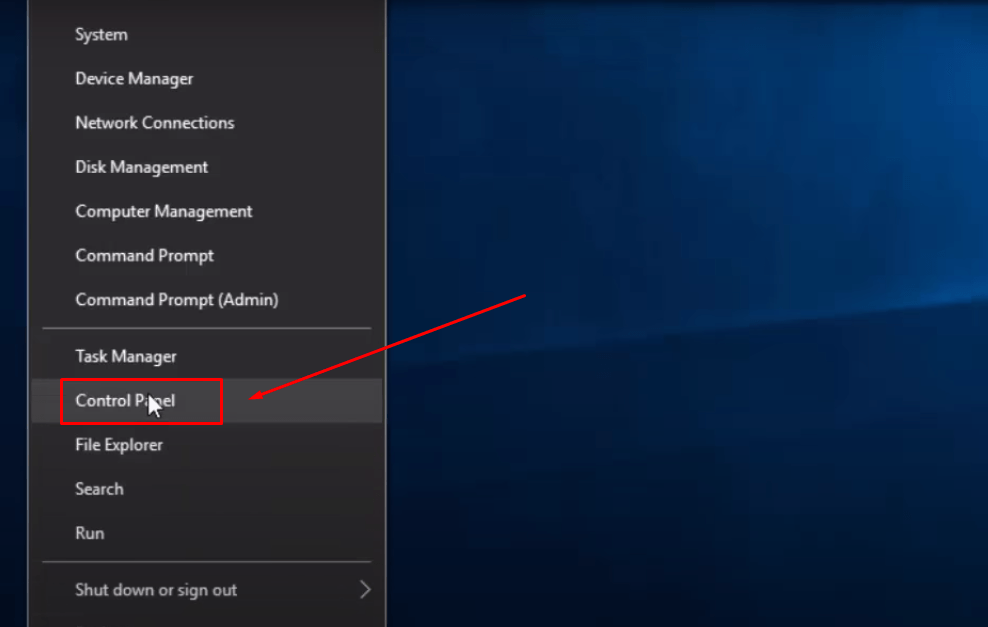The image size is (988, 627).
Task: Choose Command Prompt (Admin)
Action: coord(207,299)
